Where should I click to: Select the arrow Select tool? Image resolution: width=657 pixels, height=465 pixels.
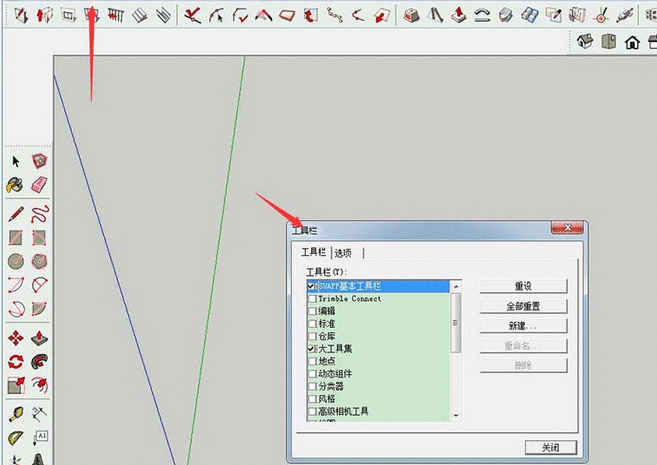tap(16, 161)
